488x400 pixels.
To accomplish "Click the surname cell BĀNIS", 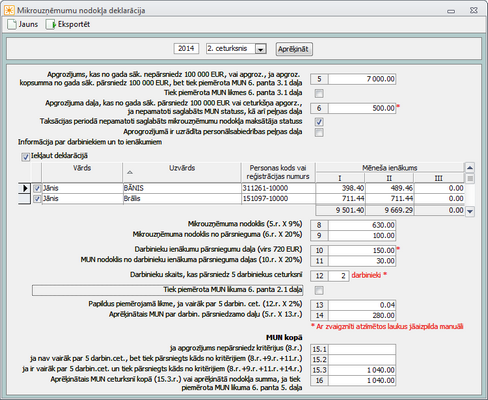I will coord(182,188).
